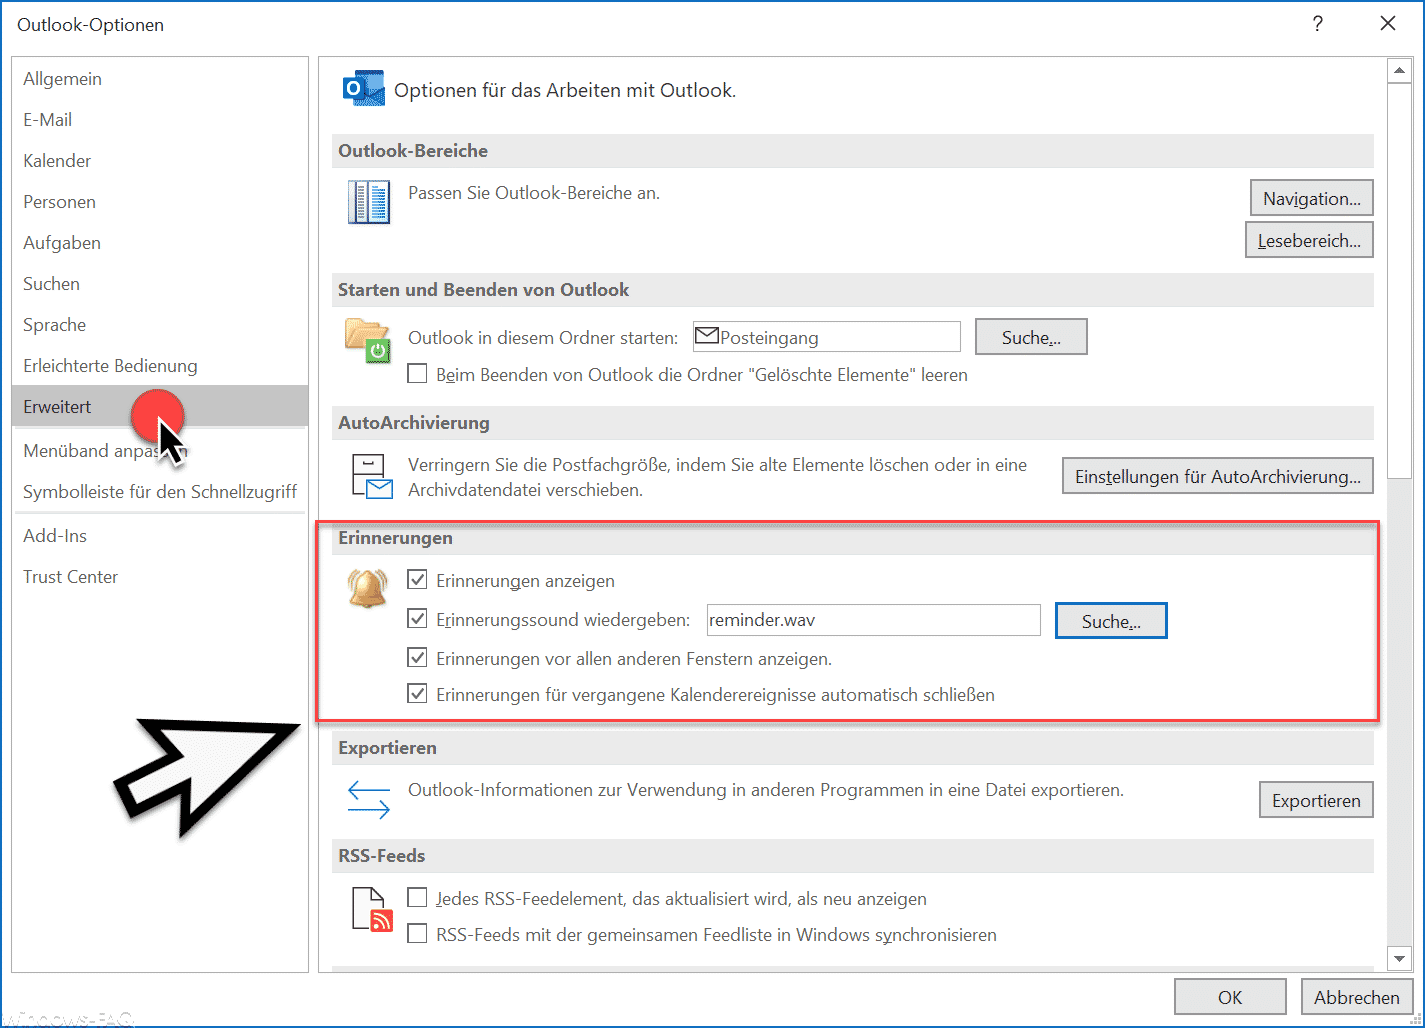Viewport: 1425px width, 1028px height.
Task: Click the reminder.wav sound file field
Action: (873, 620)
